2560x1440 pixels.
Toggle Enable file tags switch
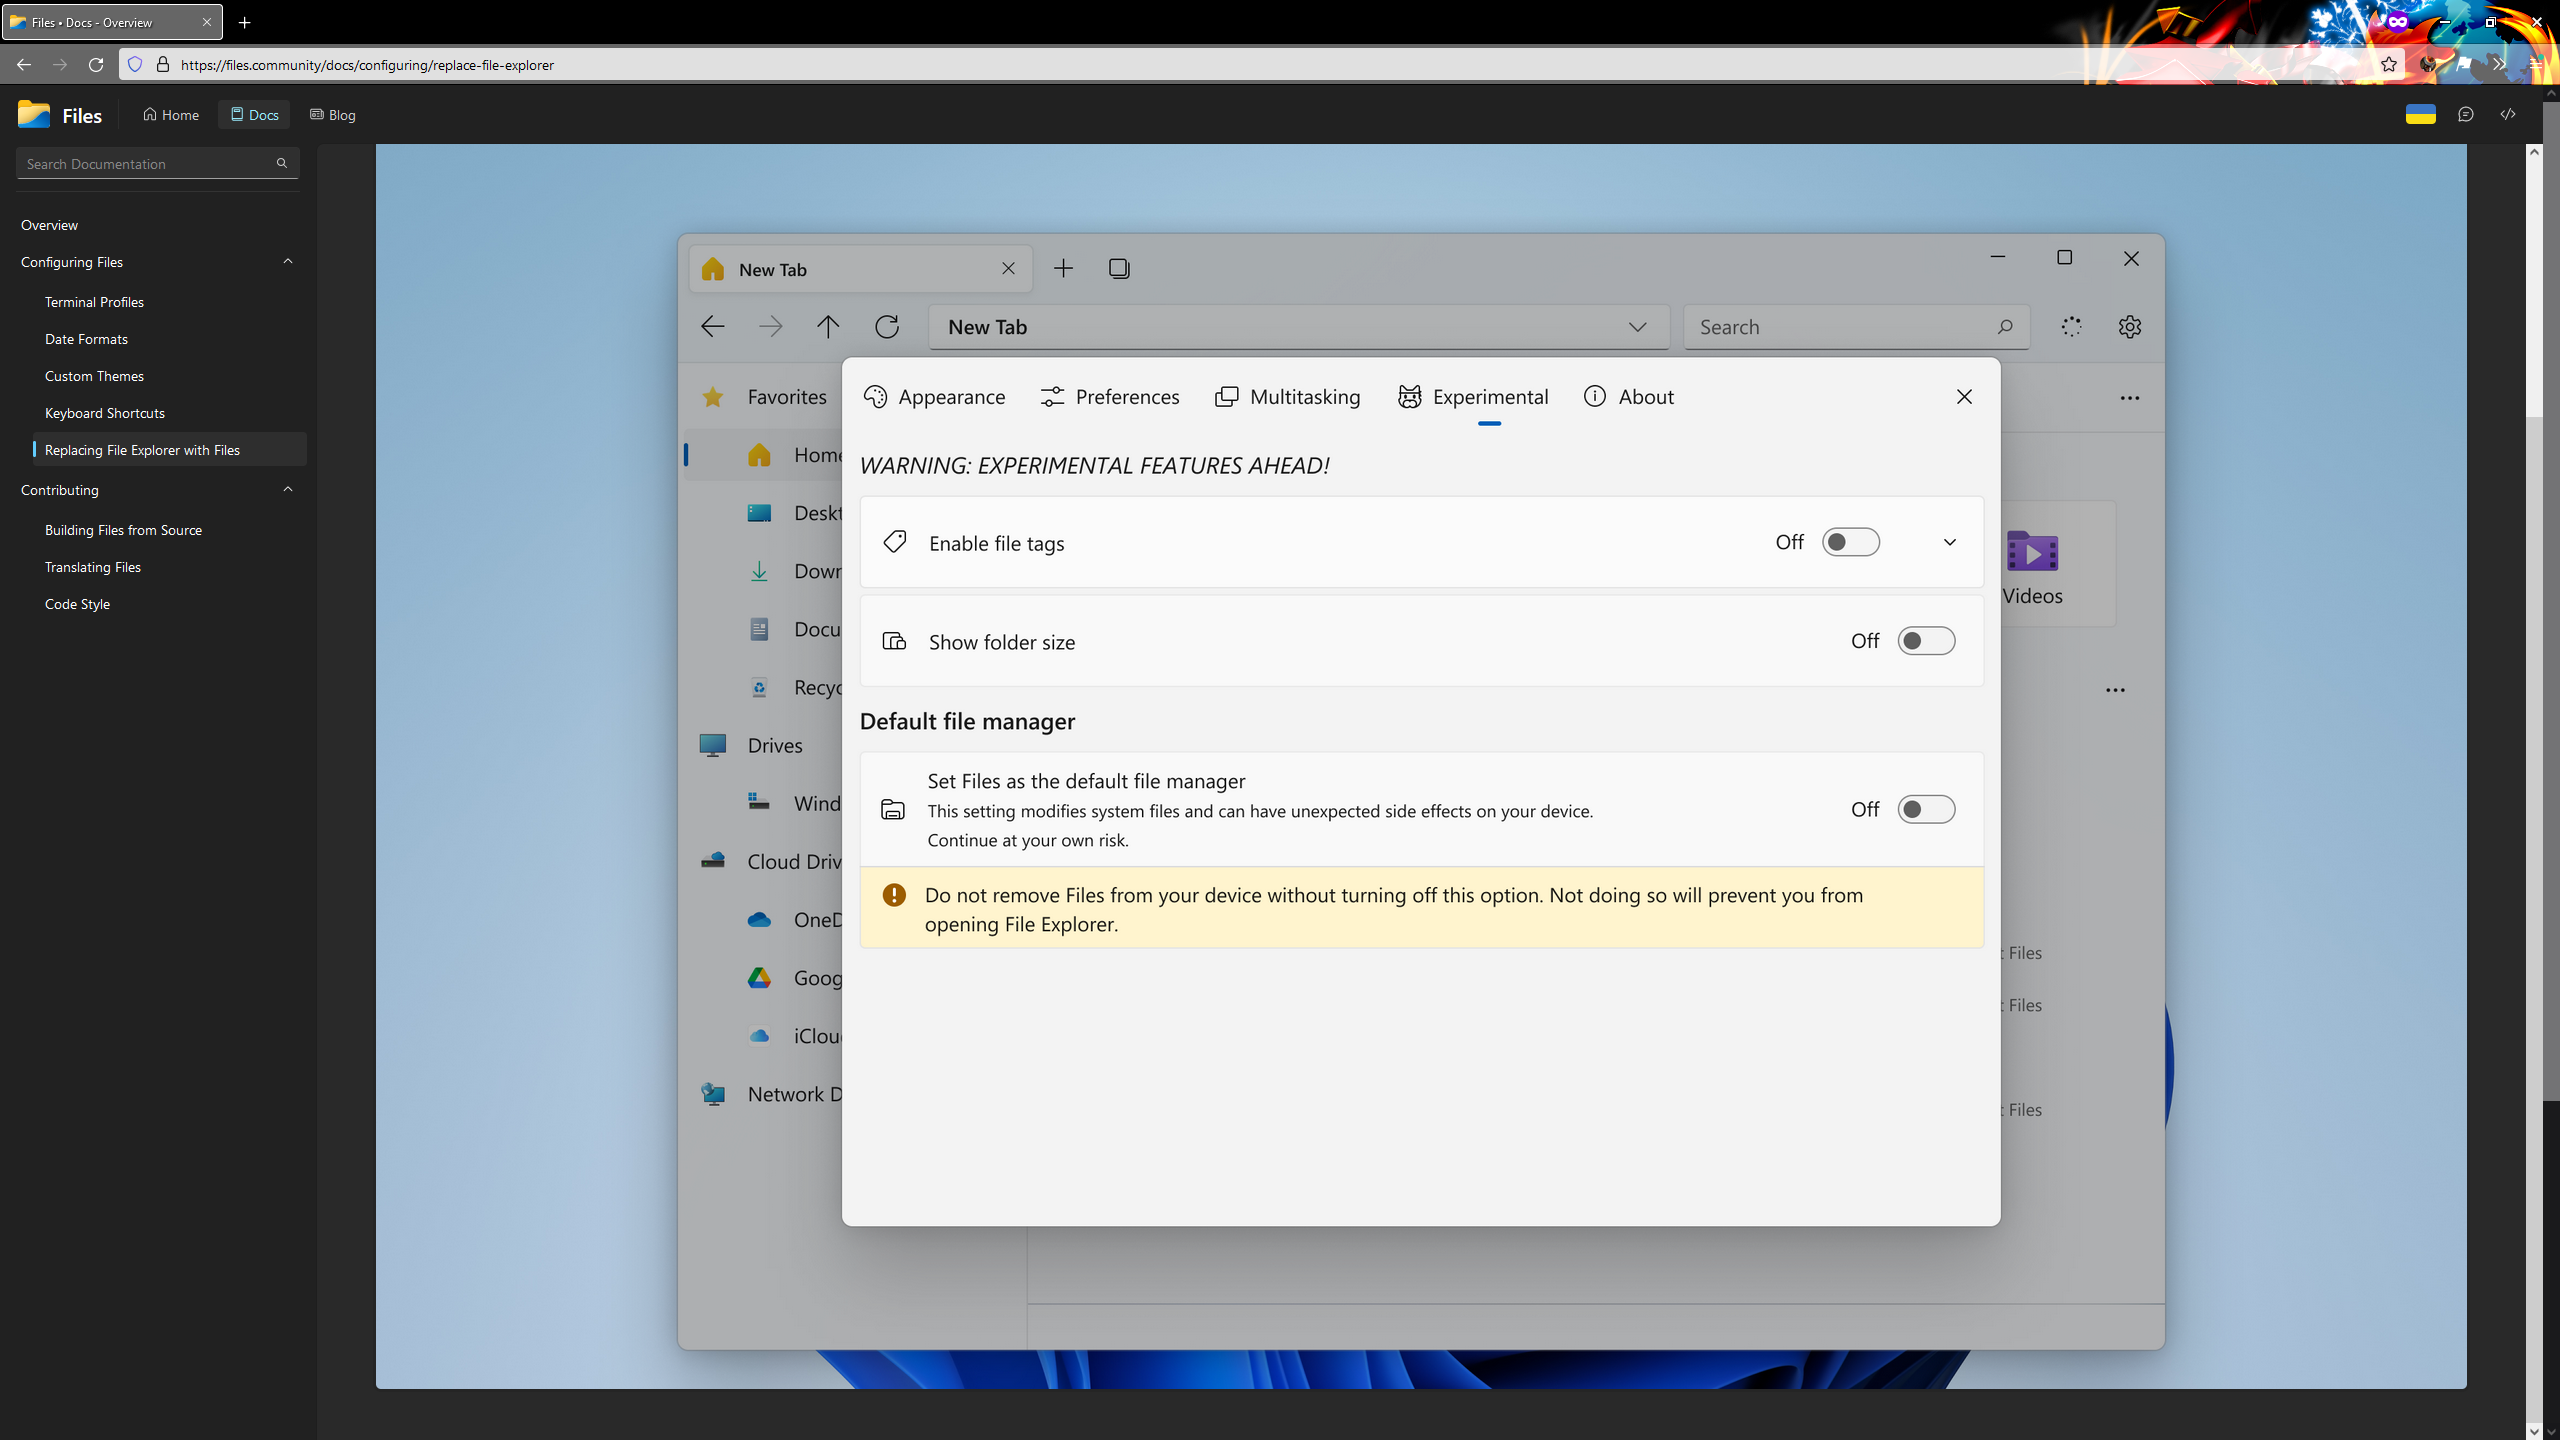tap(1849, 541)
